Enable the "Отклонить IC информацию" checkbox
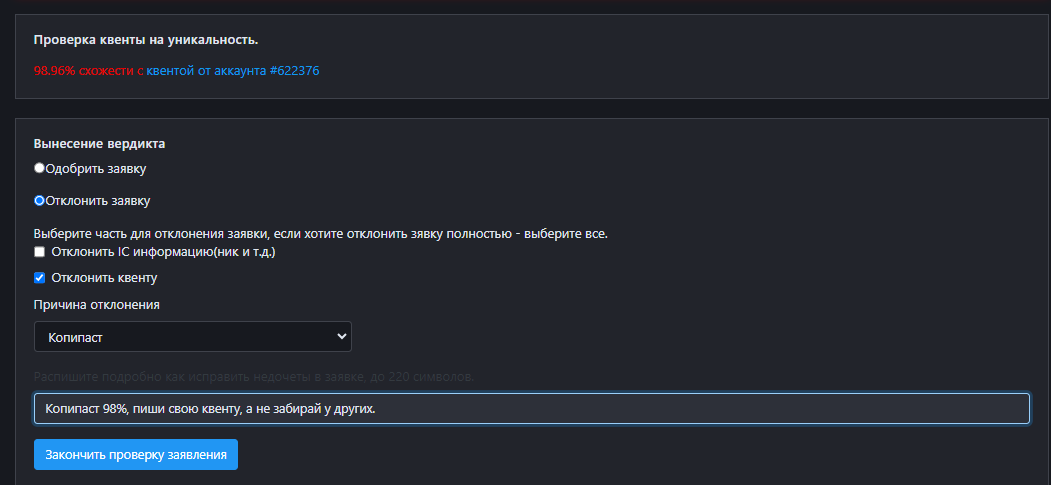This screenshot has width=1051, height=485. tap(40, 252)
